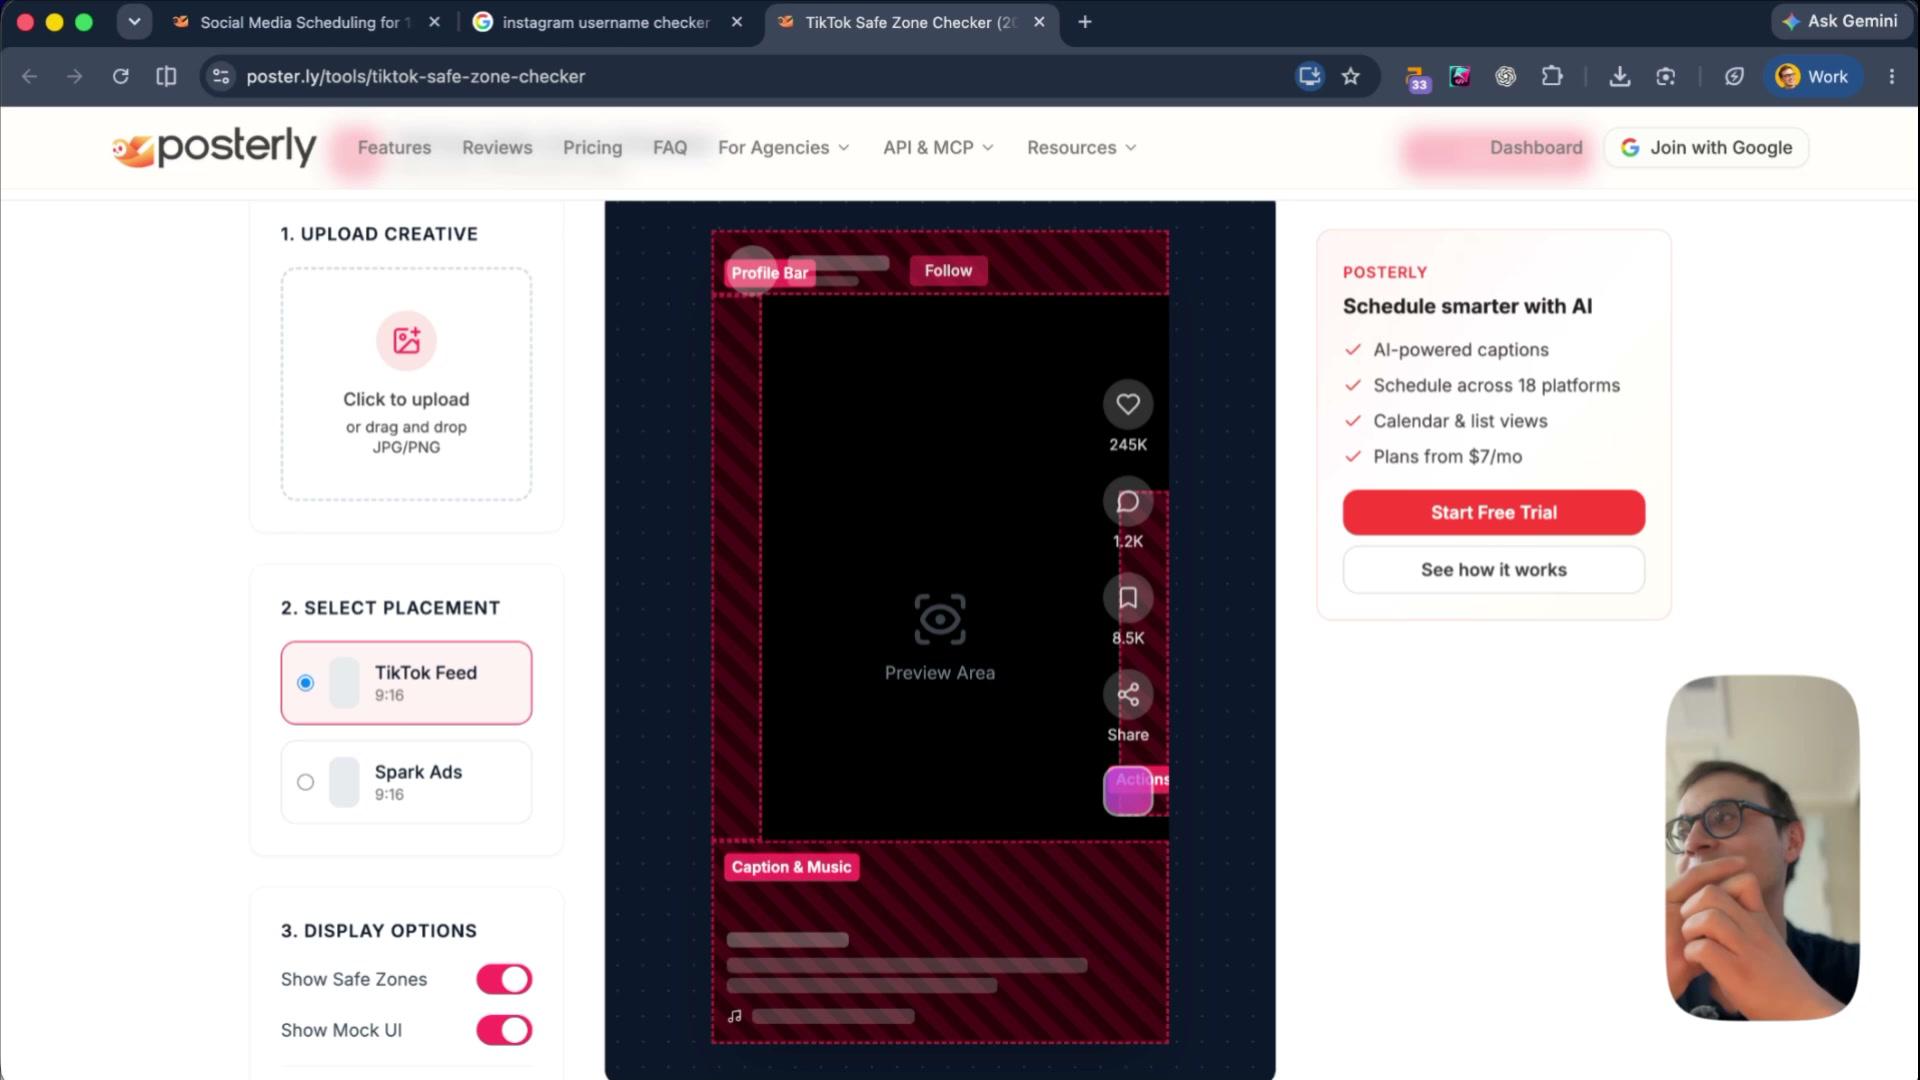This screenshot has height=1080, width=1920.
Task: Open the Features nav item
Action: [x=395, y=147]
